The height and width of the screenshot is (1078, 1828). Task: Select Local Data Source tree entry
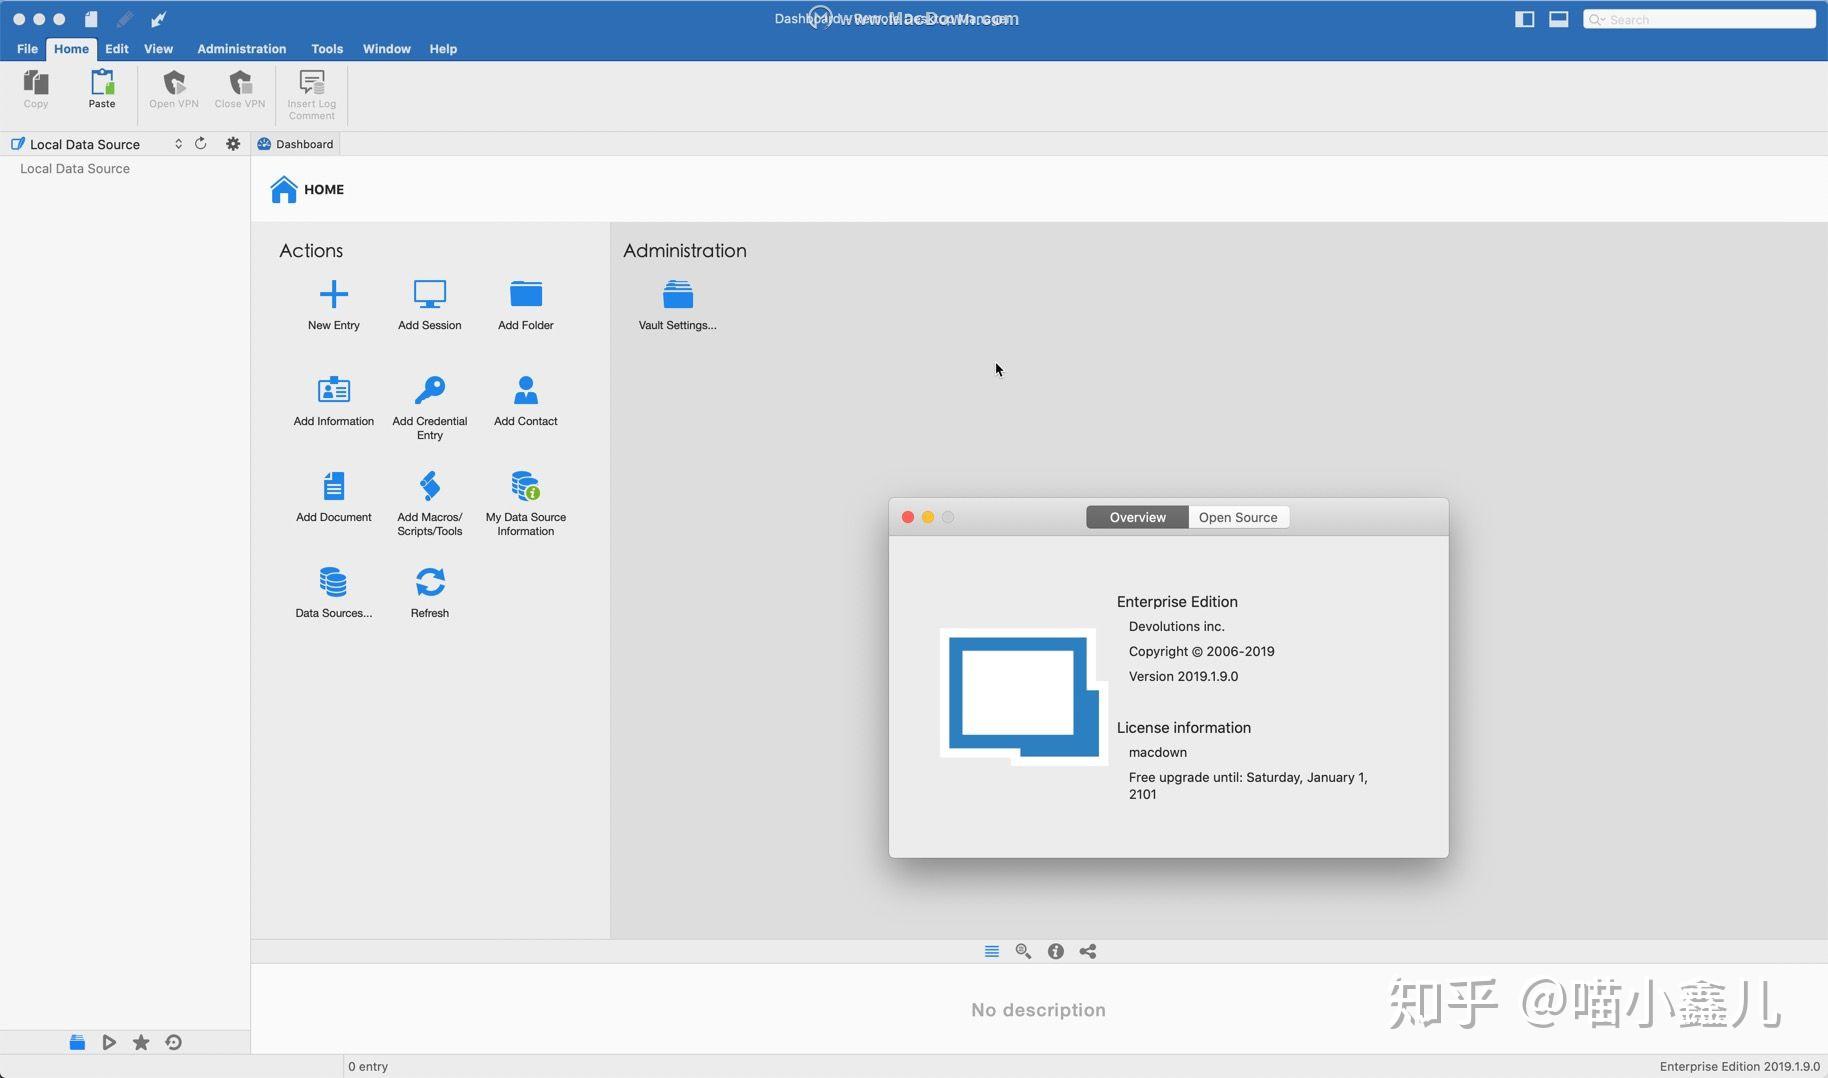pyautogui.click(x=75, y=168)
